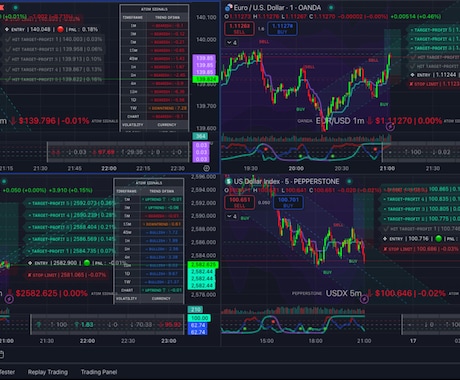This screenshot has height=380, width=460.
Task: Click TARGET-PROFIT 4 | 100.835 label
Action: coord(422,199)
